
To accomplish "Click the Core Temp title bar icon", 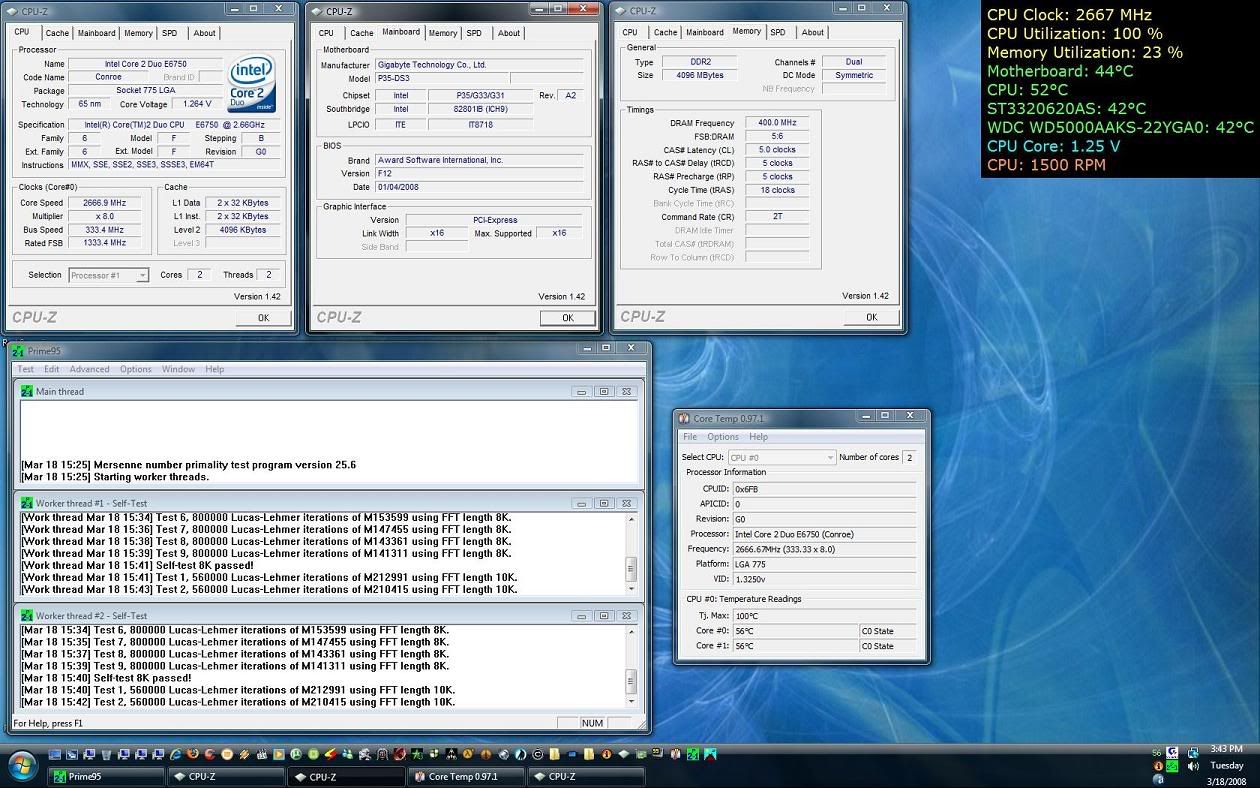I will (x=684, y=418).
